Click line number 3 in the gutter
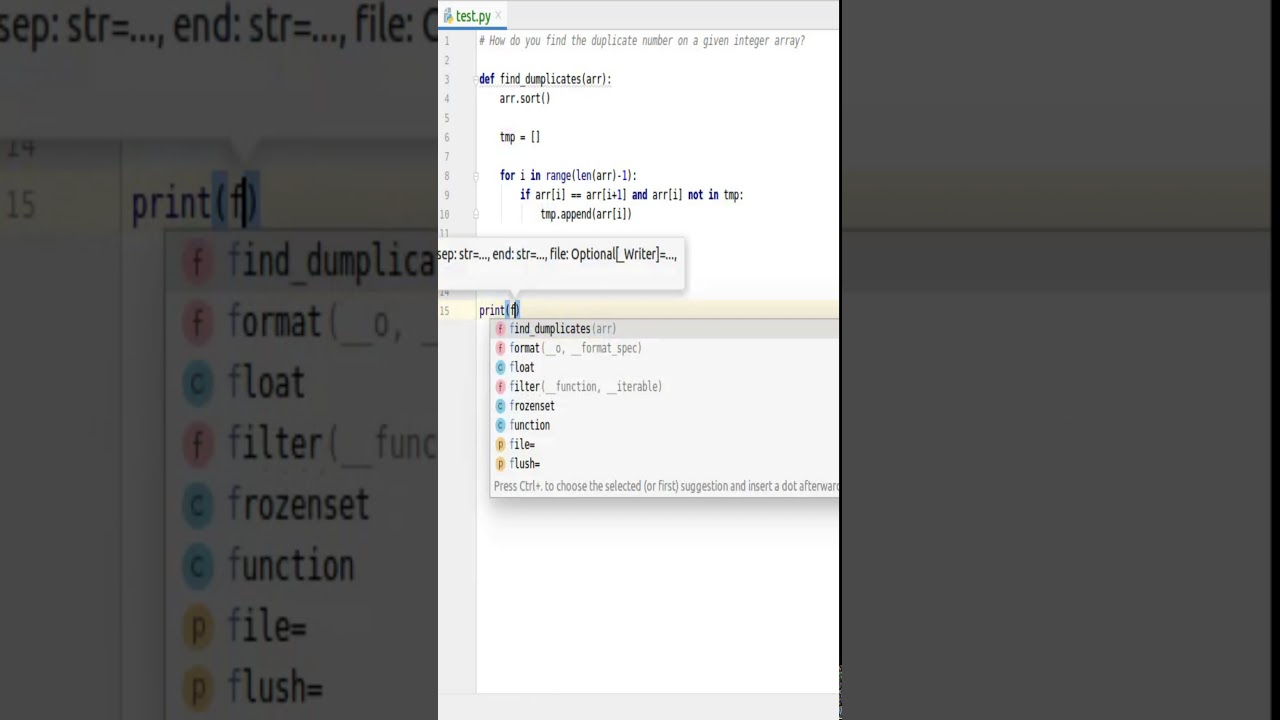This screenshot has height=720, width=1280. click(x=447, y=79)
